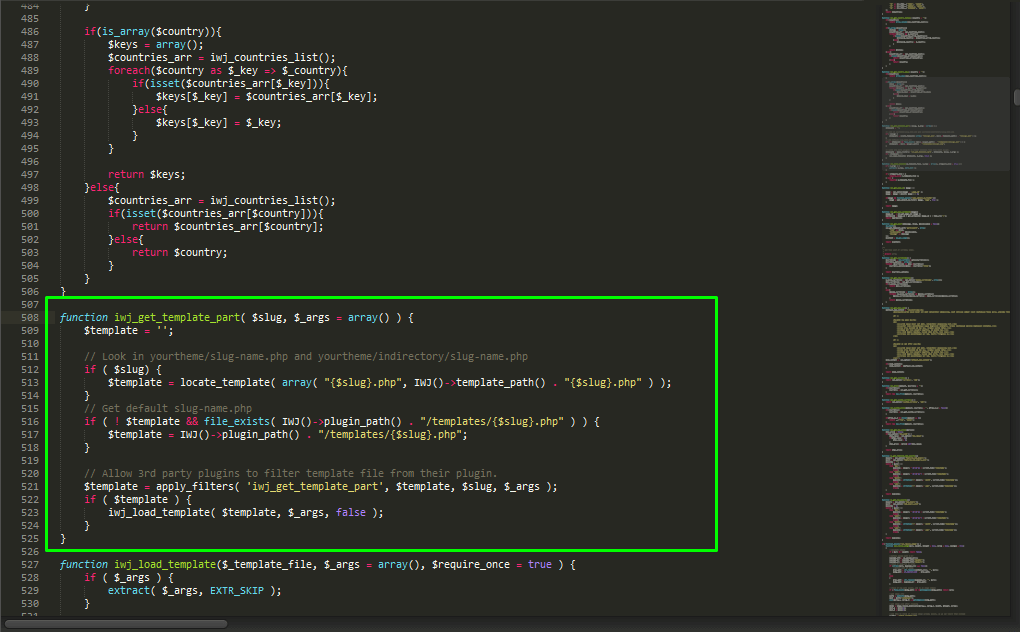Click the is_array call on line 486
This screenshot has width=1020, height=632.
(126, 31)
